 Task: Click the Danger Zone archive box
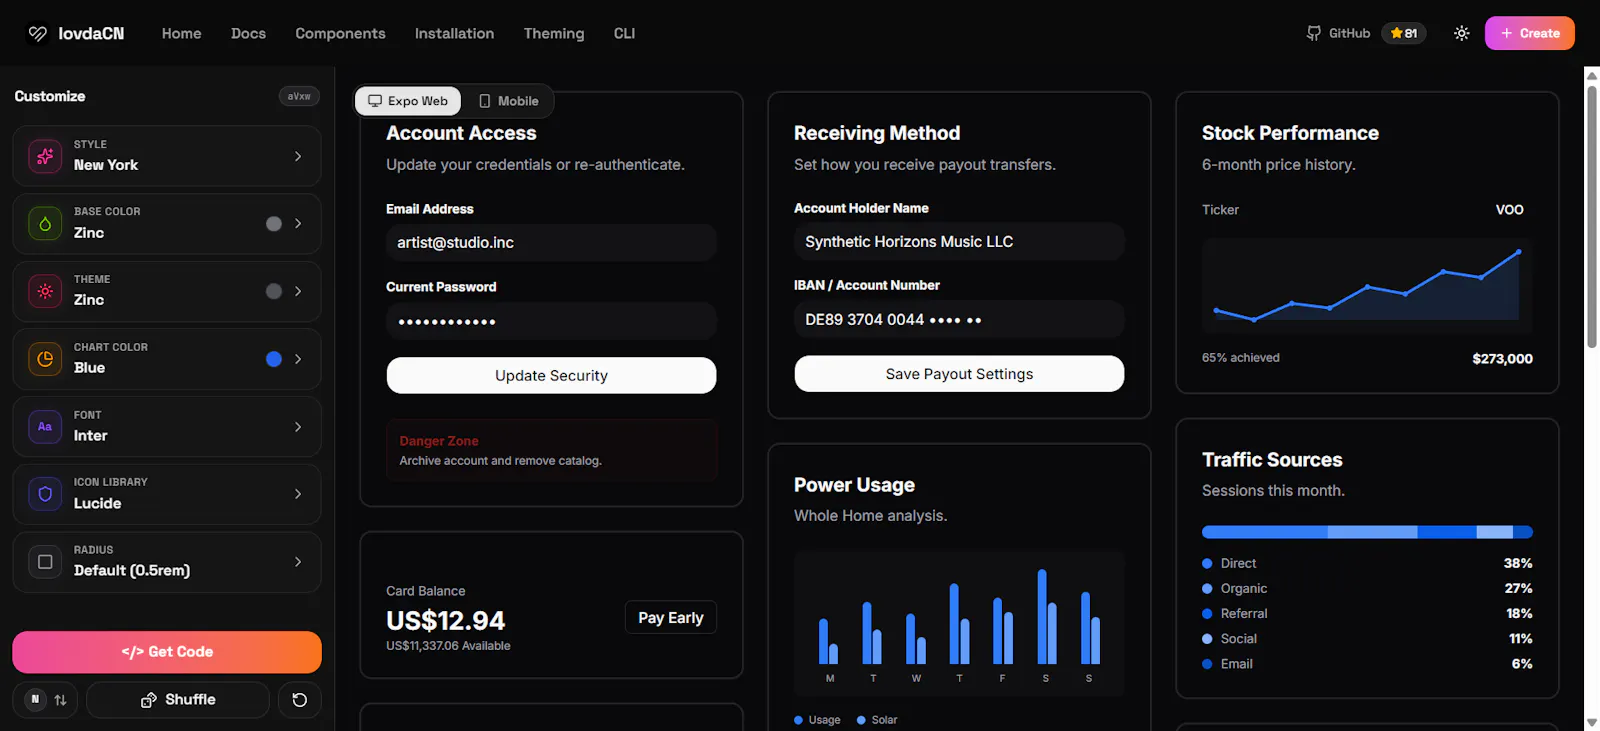[x=551, y=450]
